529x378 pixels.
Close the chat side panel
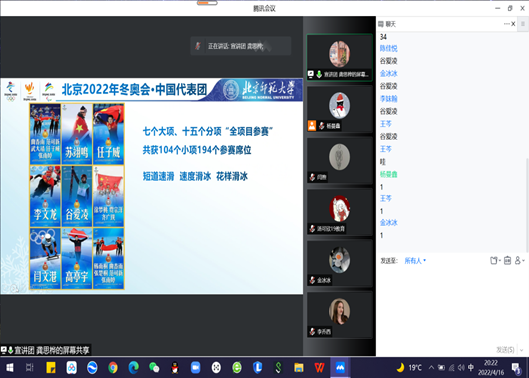point(513,24)
